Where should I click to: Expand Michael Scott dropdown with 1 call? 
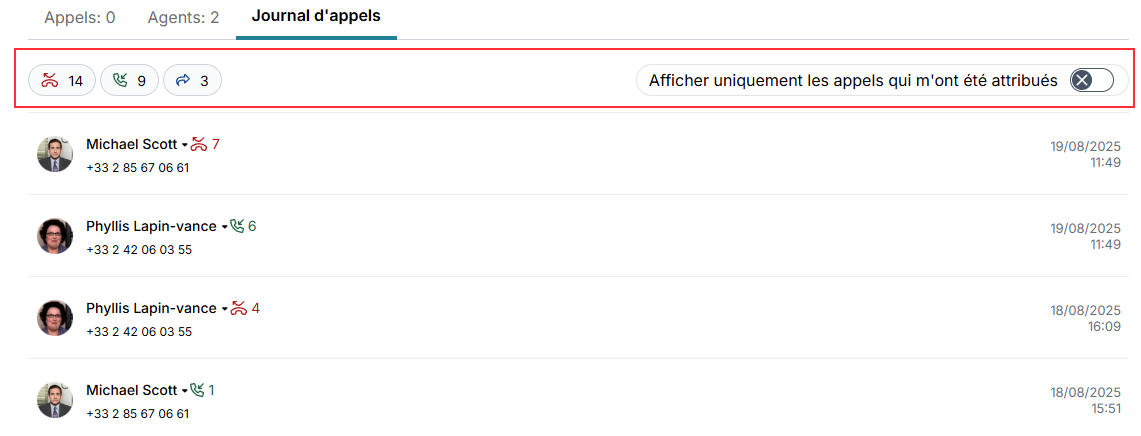coord(185,391)
